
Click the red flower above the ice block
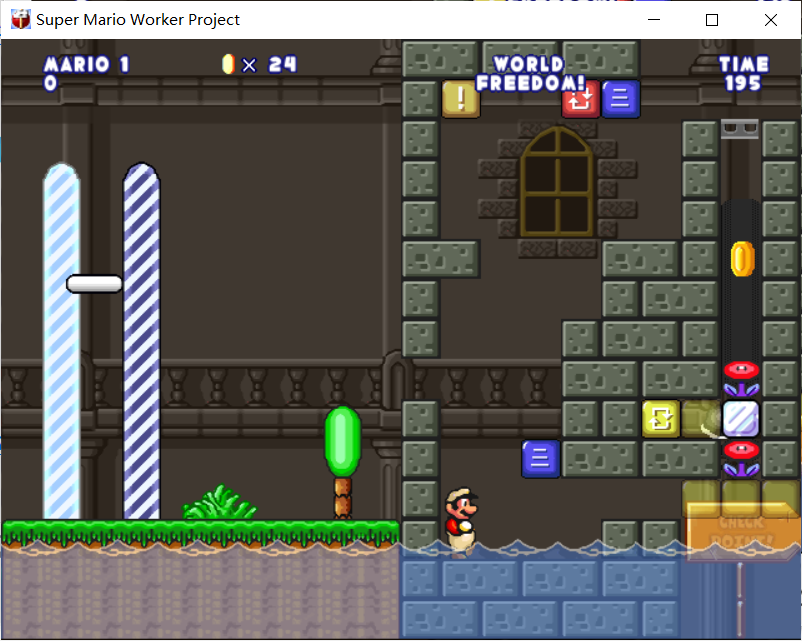[741, 379]
